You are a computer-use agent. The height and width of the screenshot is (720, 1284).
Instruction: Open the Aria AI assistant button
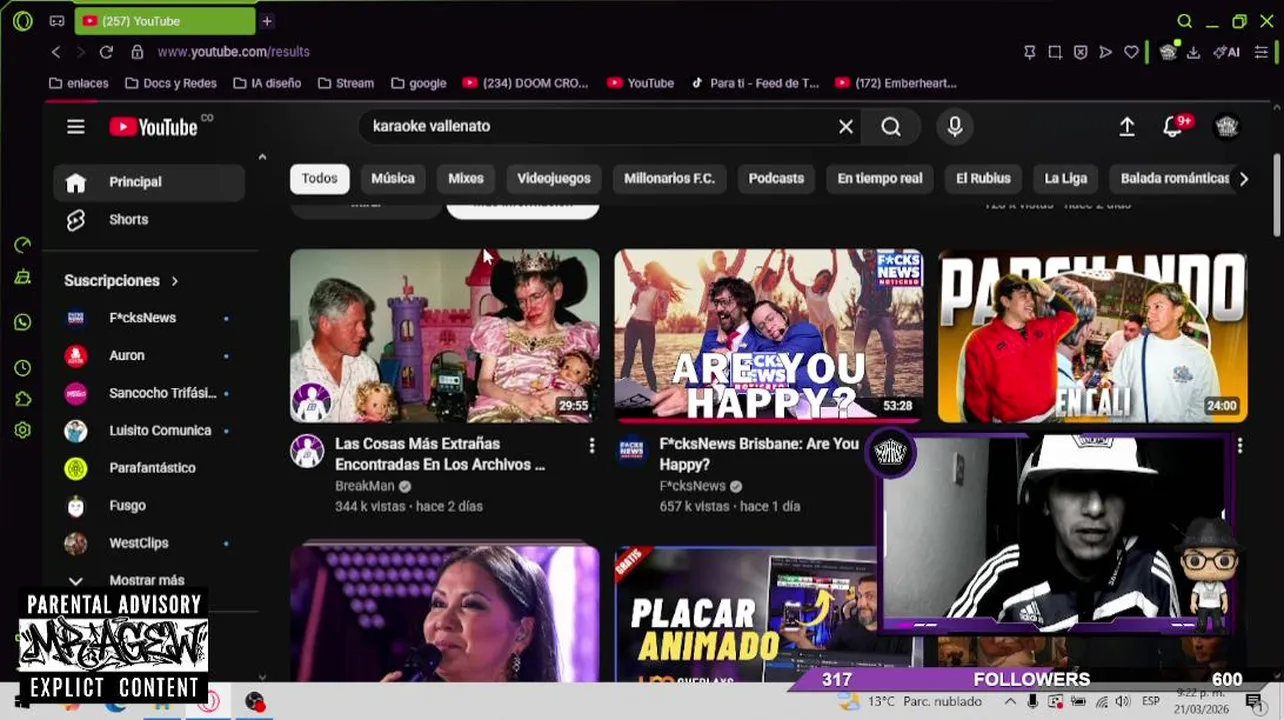pyautogui.click(x=1227, y=52)
